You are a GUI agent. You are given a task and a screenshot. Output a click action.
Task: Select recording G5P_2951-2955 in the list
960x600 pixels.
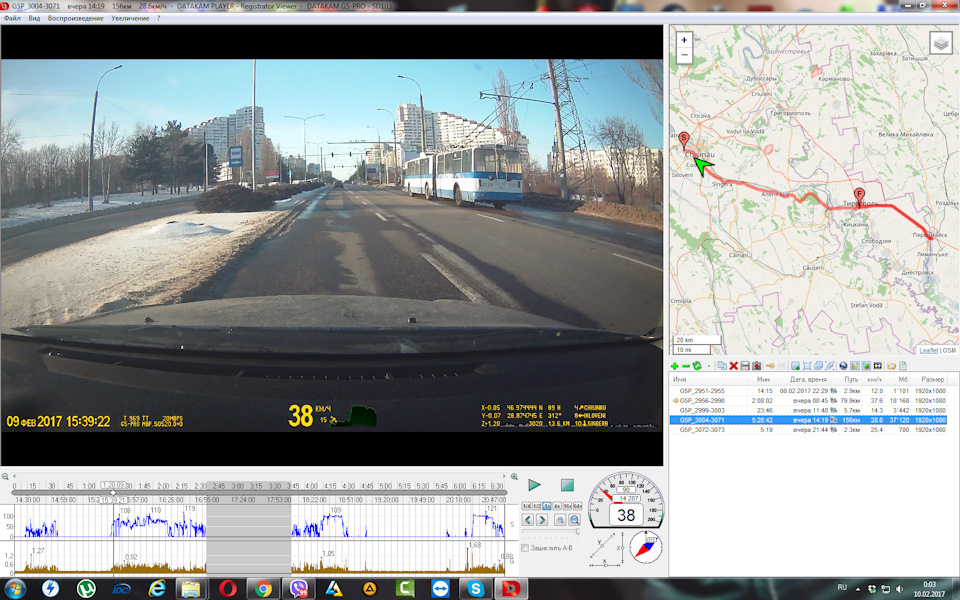point(808,391)
